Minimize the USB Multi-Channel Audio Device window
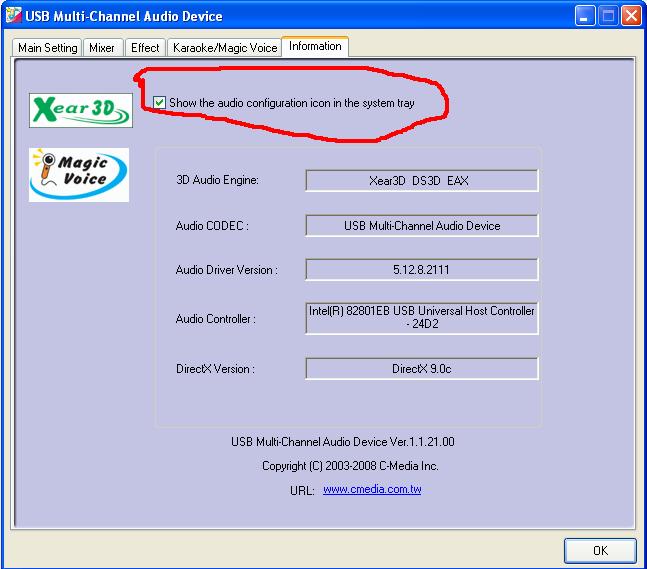The height and width of the screenshot is (569, 647). (585, 16)
